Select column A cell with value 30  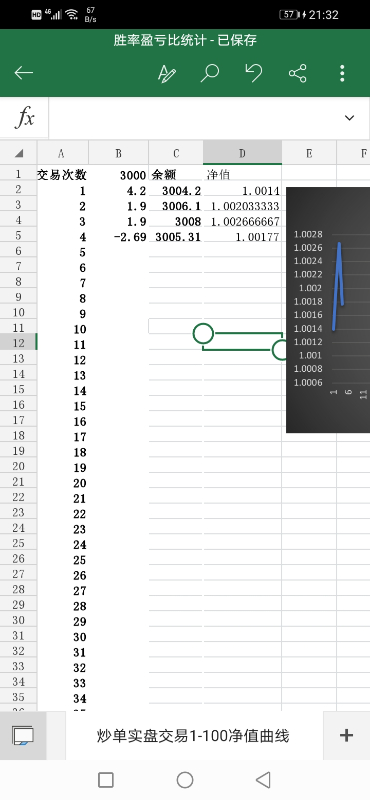pos(62,637)
